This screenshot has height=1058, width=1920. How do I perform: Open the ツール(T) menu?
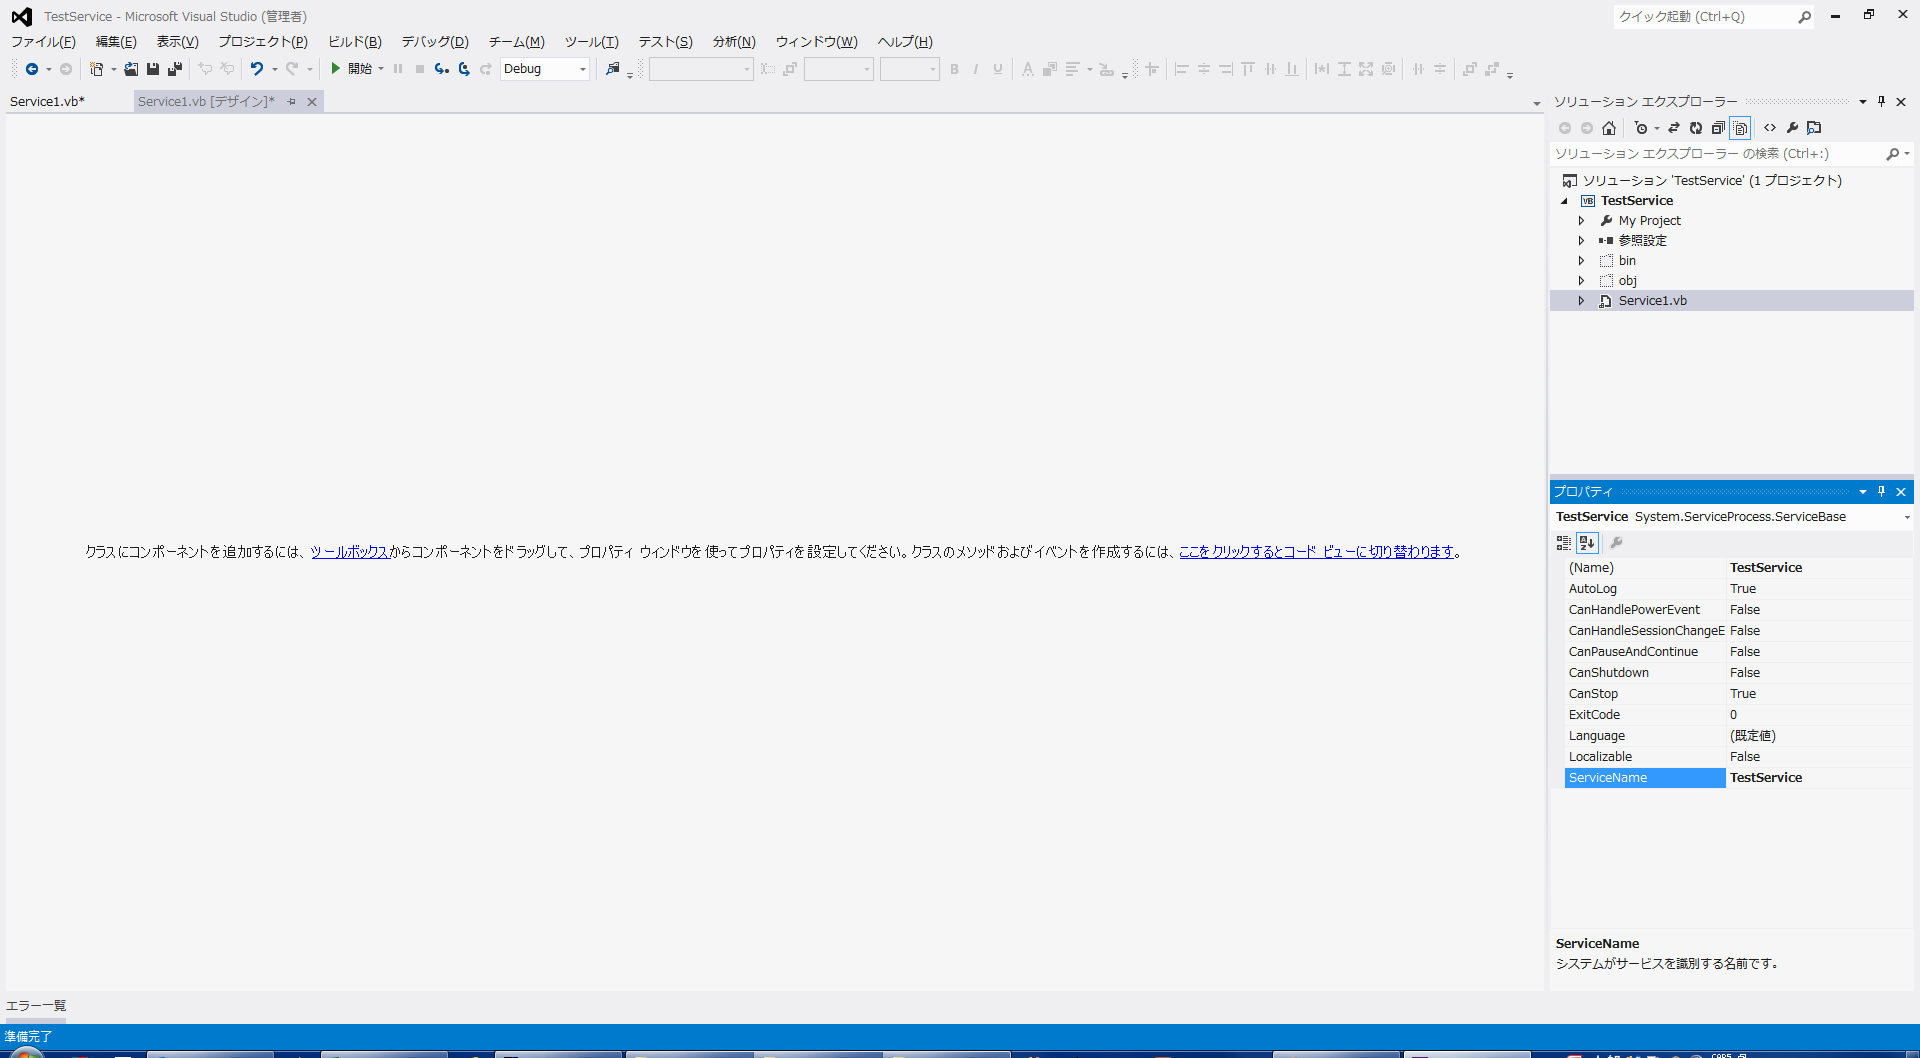pyautogui.click(x=592, y=42)
